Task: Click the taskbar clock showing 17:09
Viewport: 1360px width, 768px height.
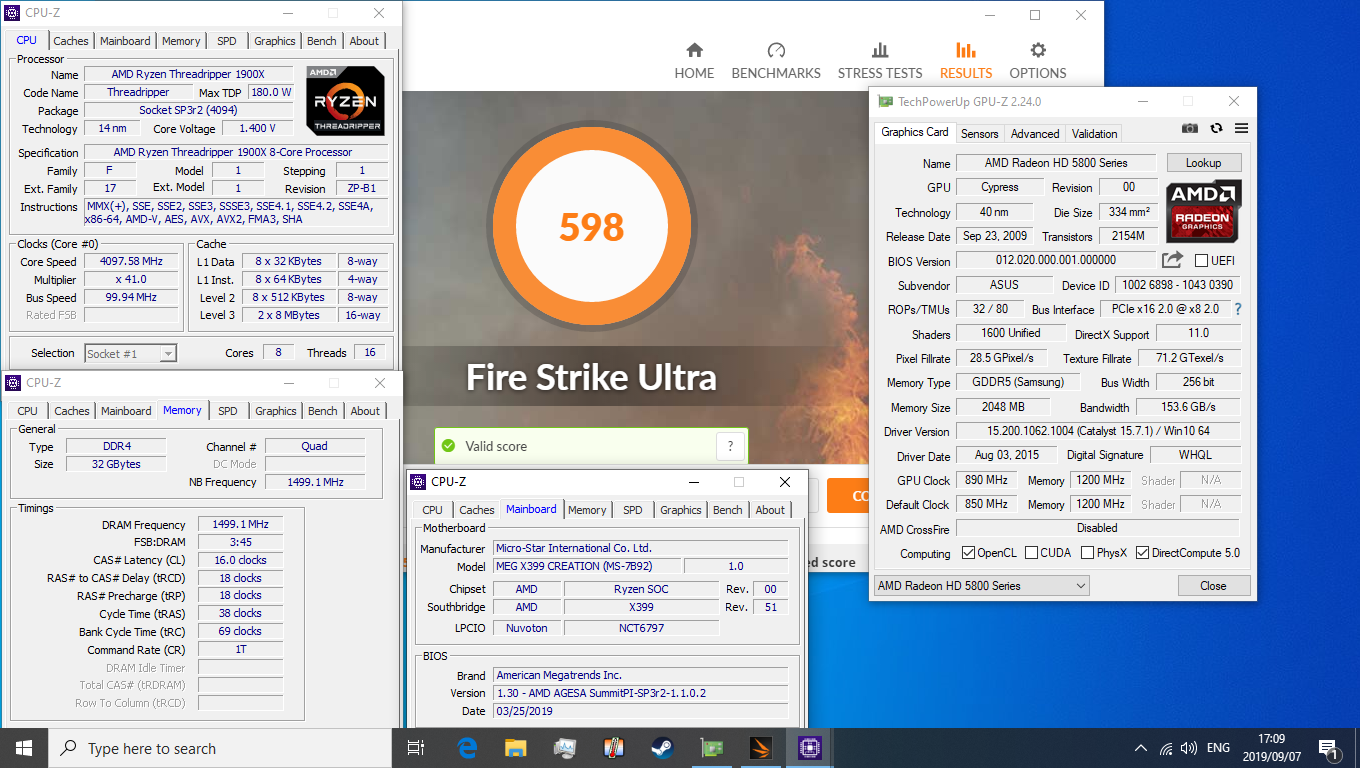Action: [x=1272, y=748]
